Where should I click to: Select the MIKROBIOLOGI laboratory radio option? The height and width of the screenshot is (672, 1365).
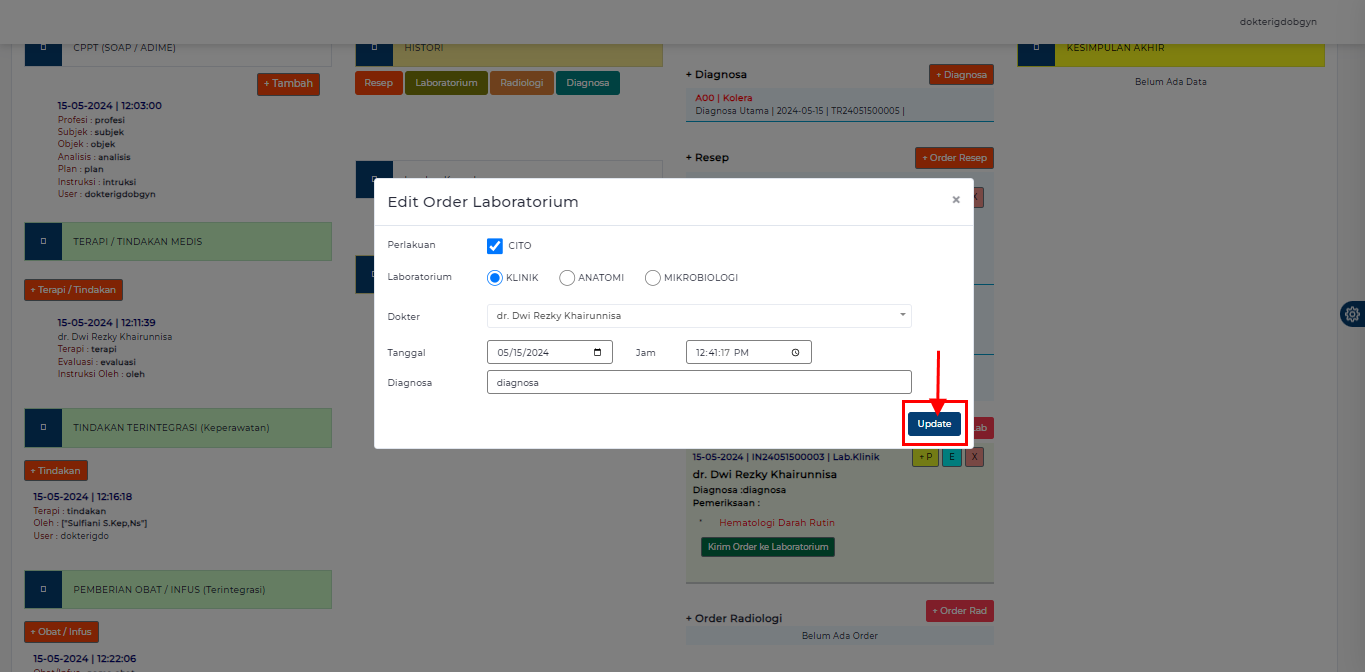pyautogui.click(x=653, y=278)
